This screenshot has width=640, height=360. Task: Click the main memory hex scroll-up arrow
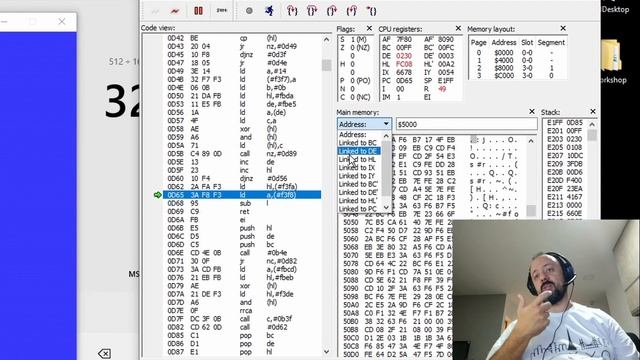[531, 141]
